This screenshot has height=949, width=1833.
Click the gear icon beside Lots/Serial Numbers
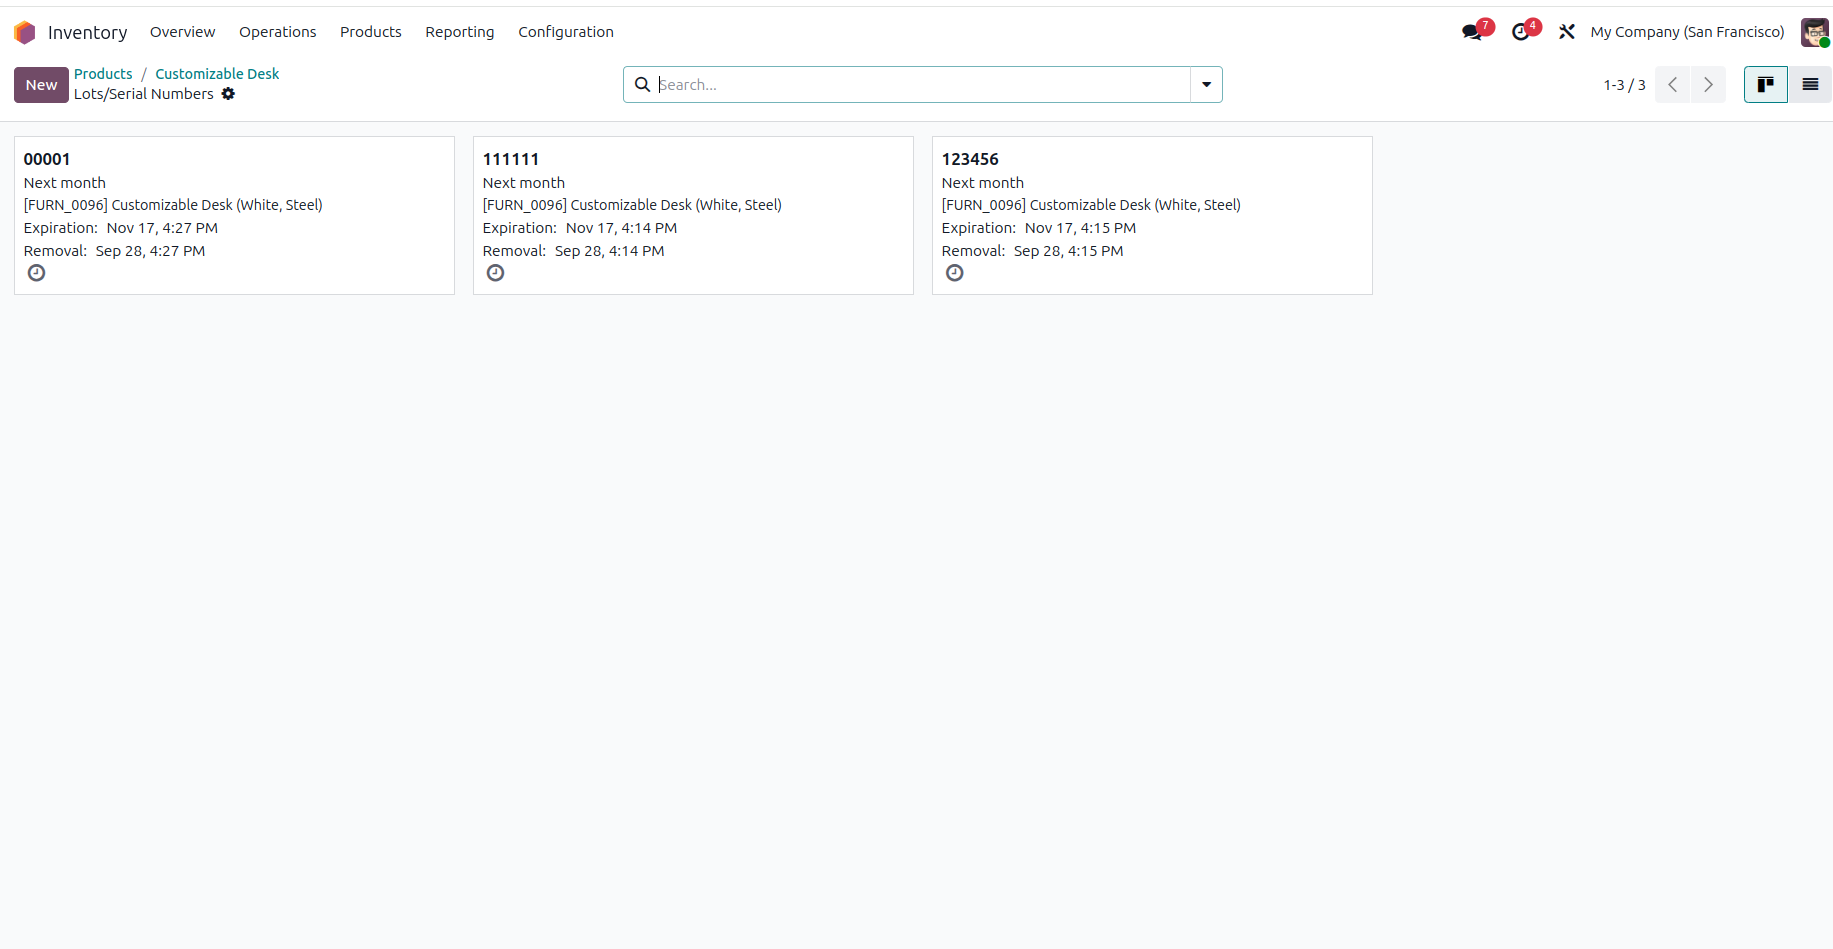click(228, 94)
